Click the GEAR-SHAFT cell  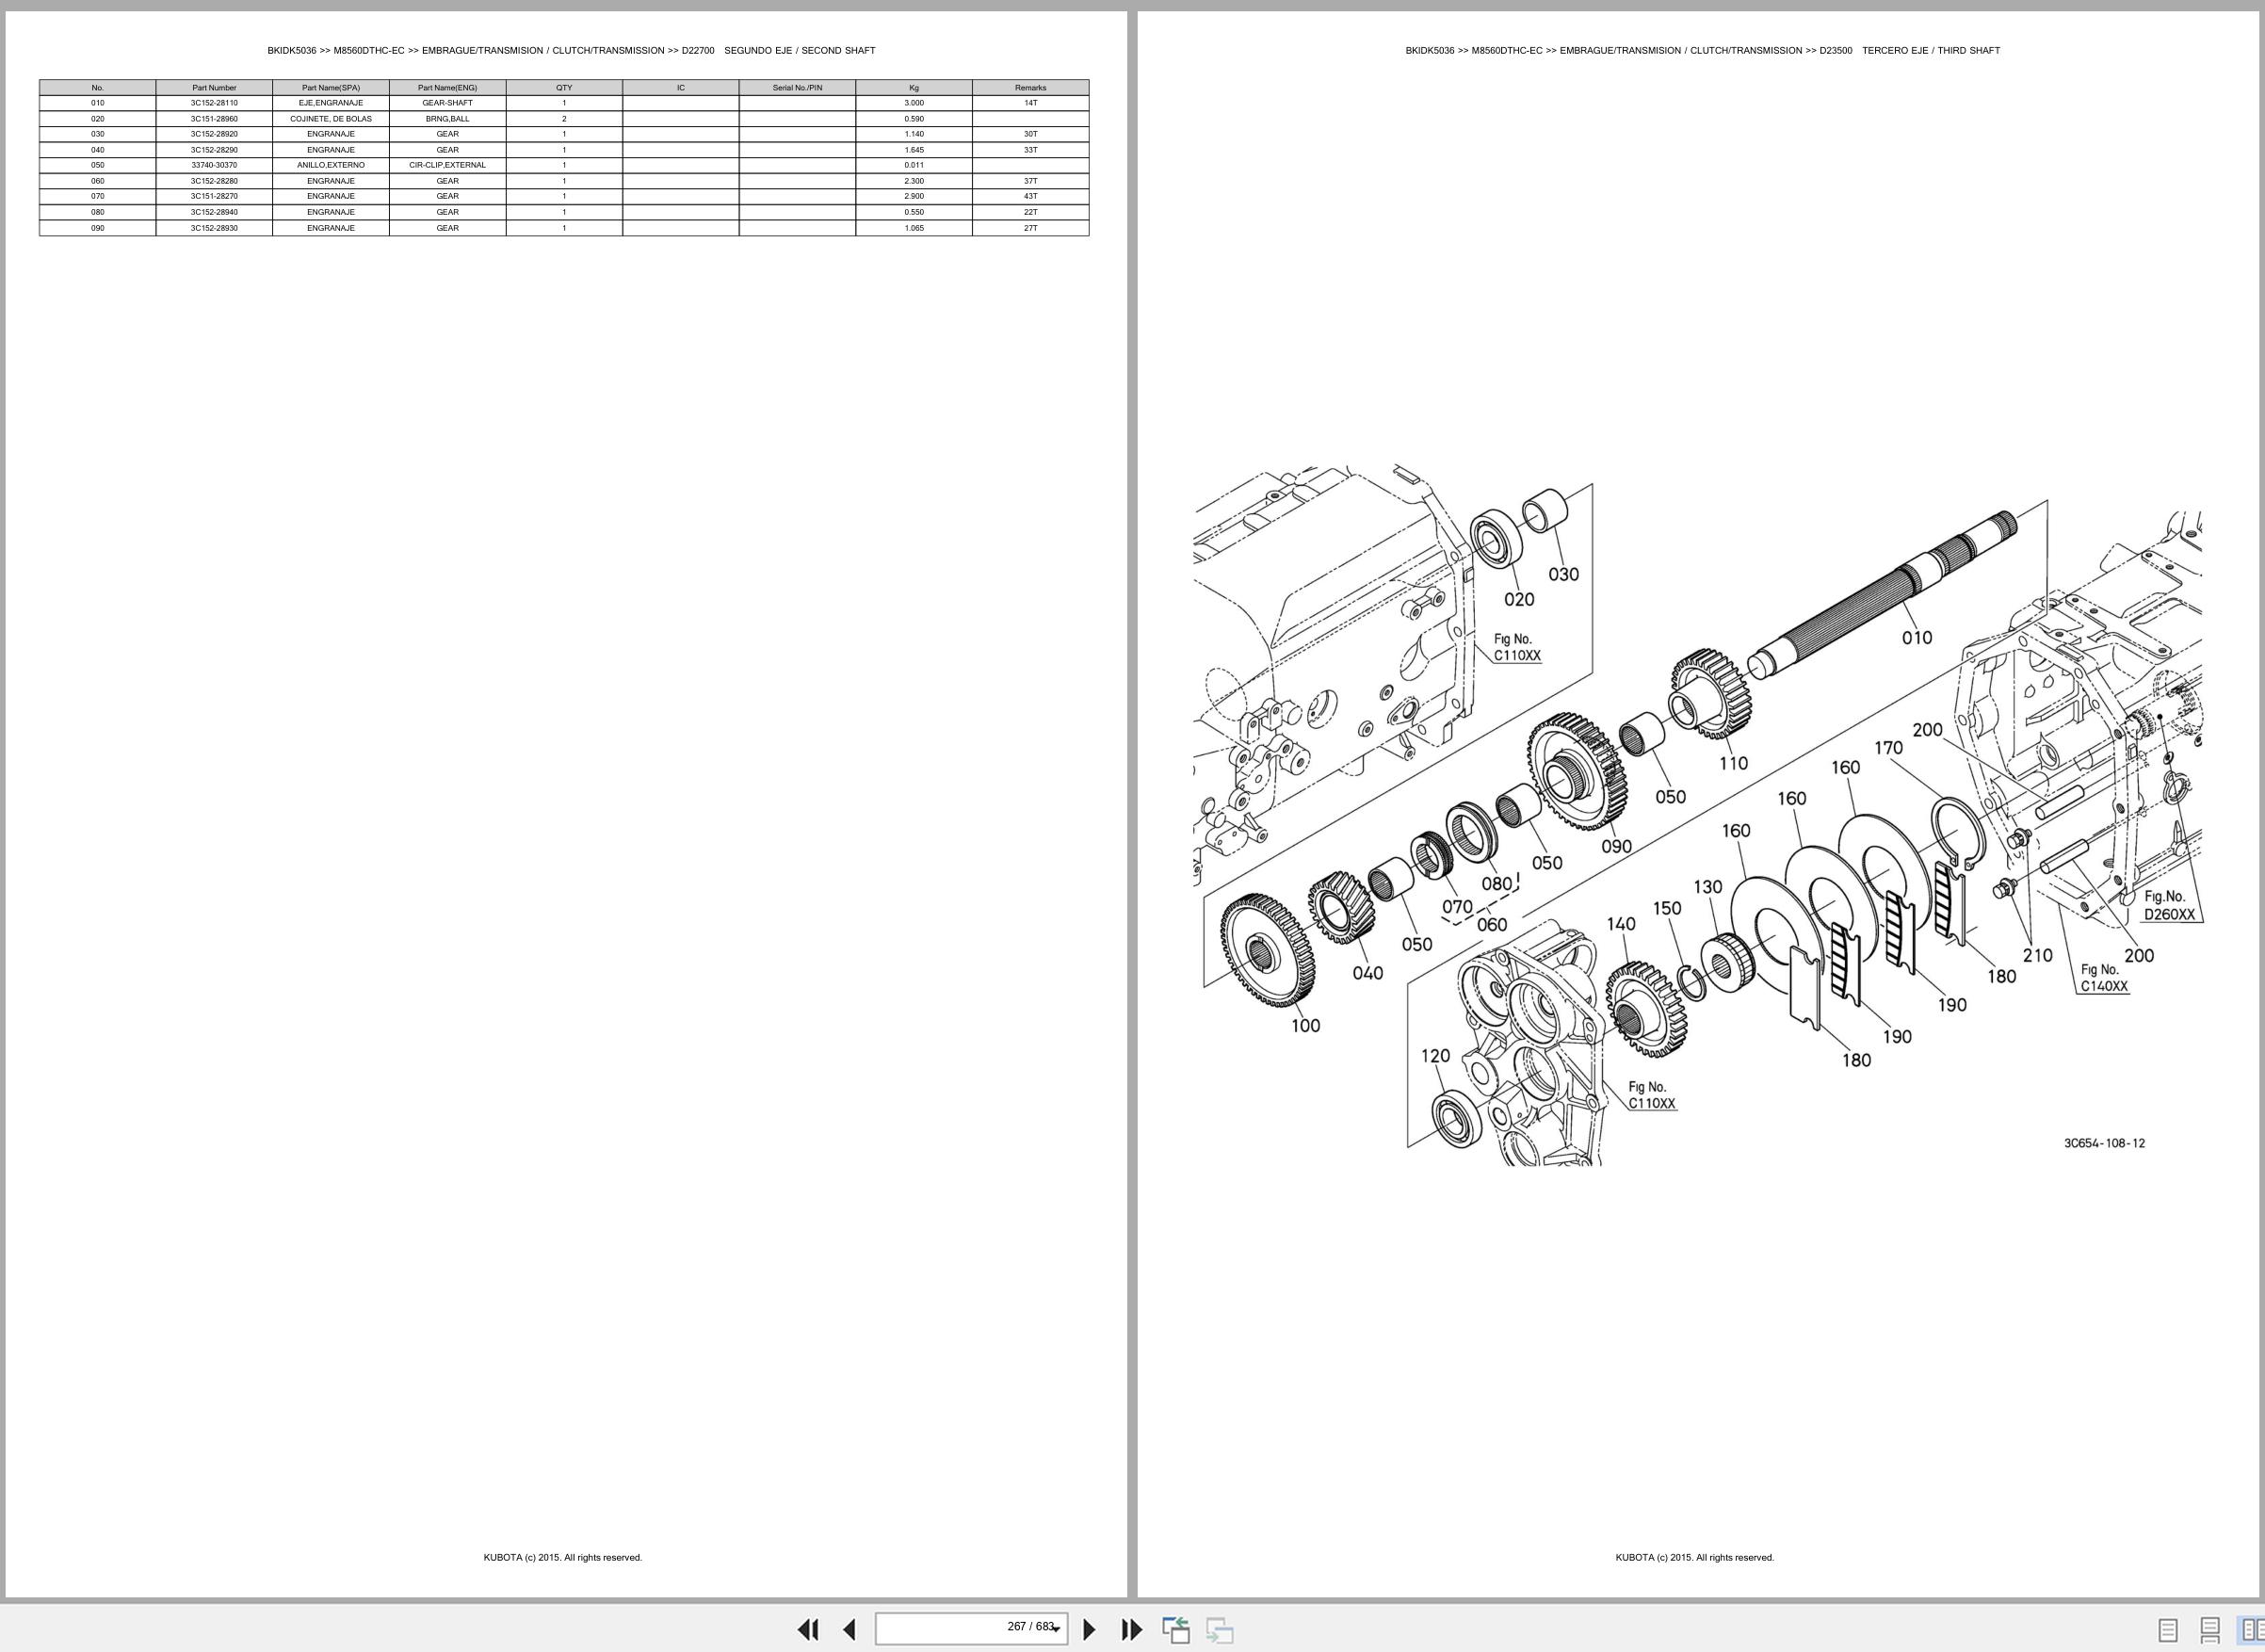447,103
